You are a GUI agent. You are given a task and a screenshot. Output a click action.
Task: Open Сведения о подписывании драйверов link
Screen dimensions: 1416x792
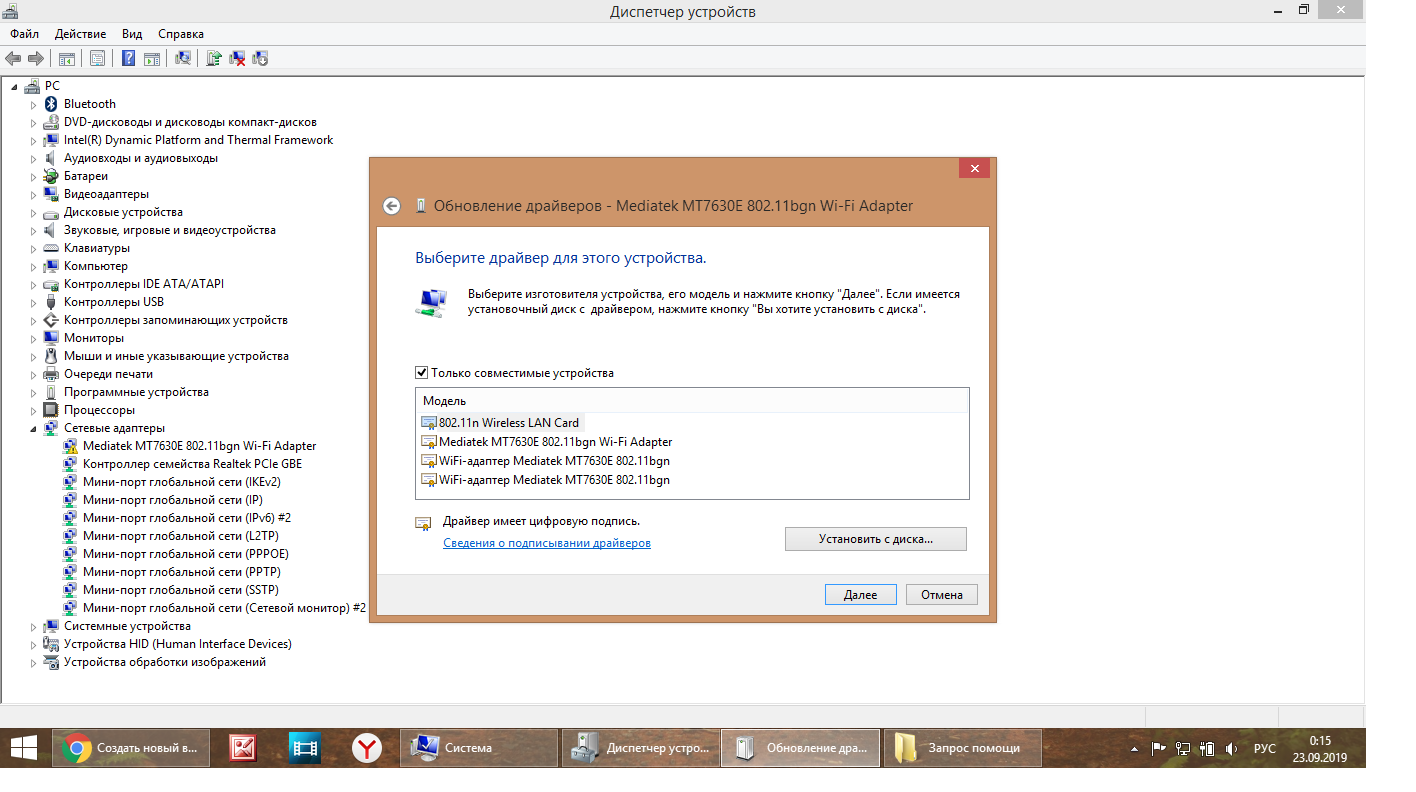tap(547, 543)
